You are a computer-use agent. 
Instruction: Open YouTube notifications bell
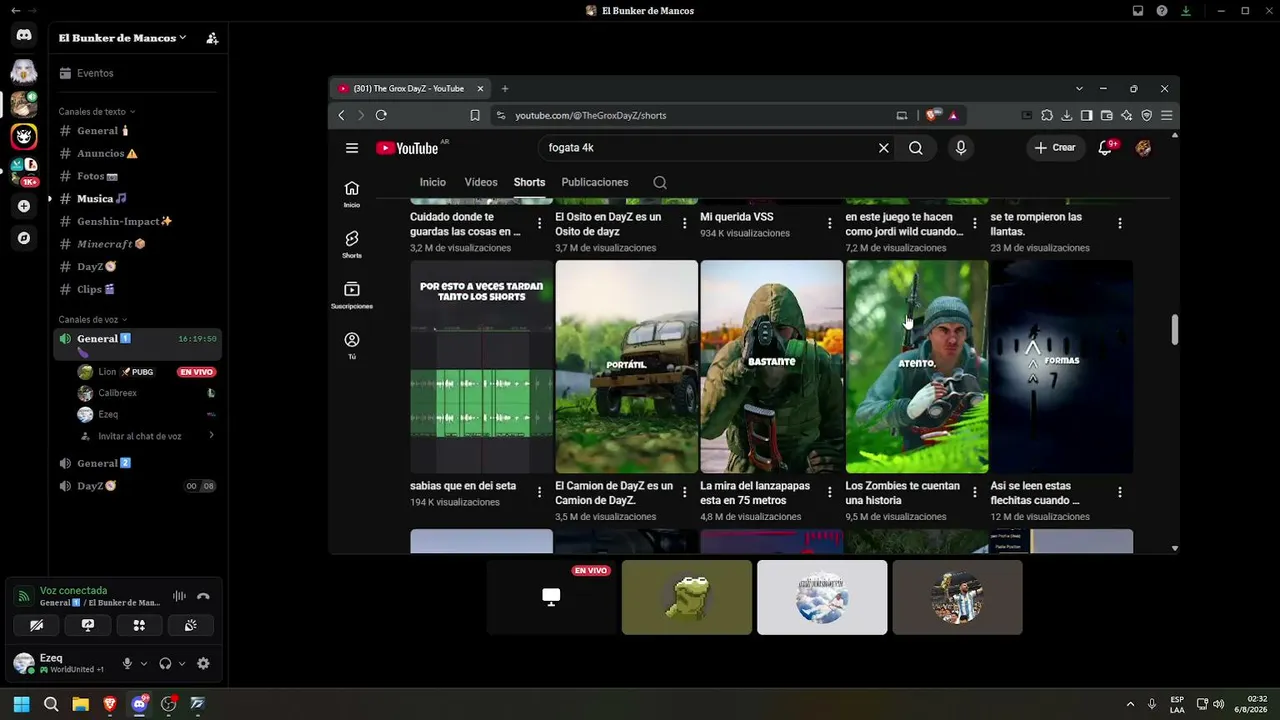click(x=1106, y=148)
